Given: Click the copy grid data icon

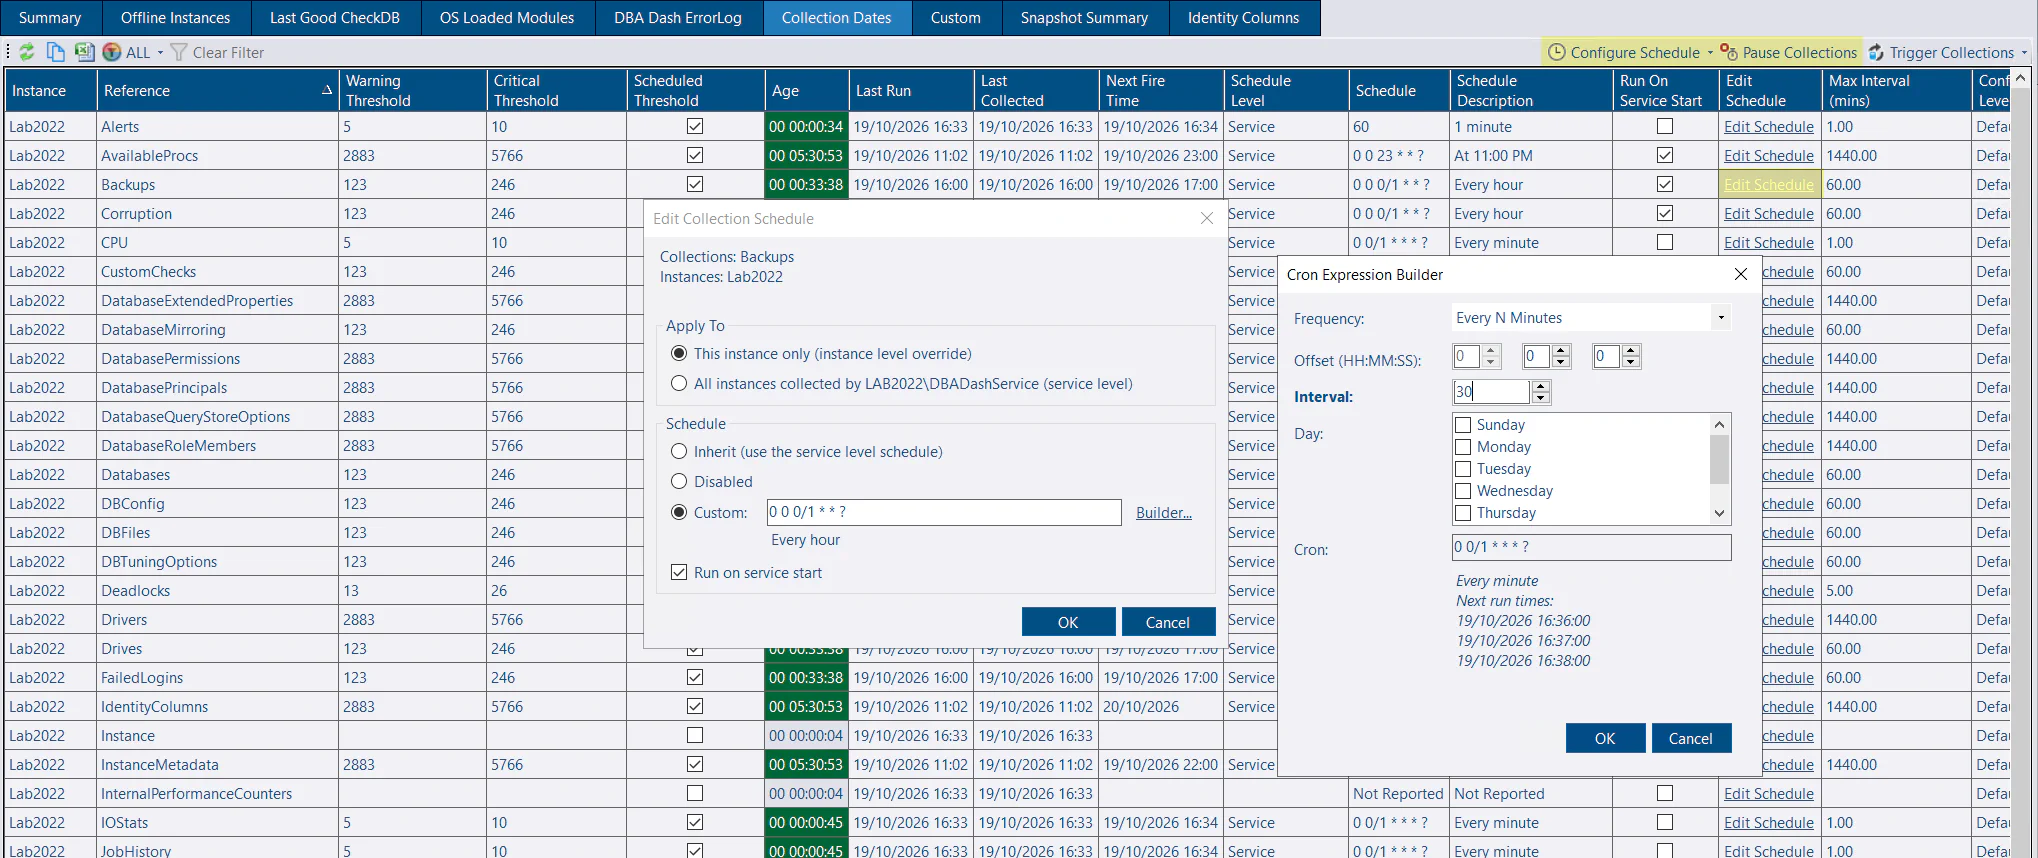Looking at the screenshot, I should pos(56,52).
